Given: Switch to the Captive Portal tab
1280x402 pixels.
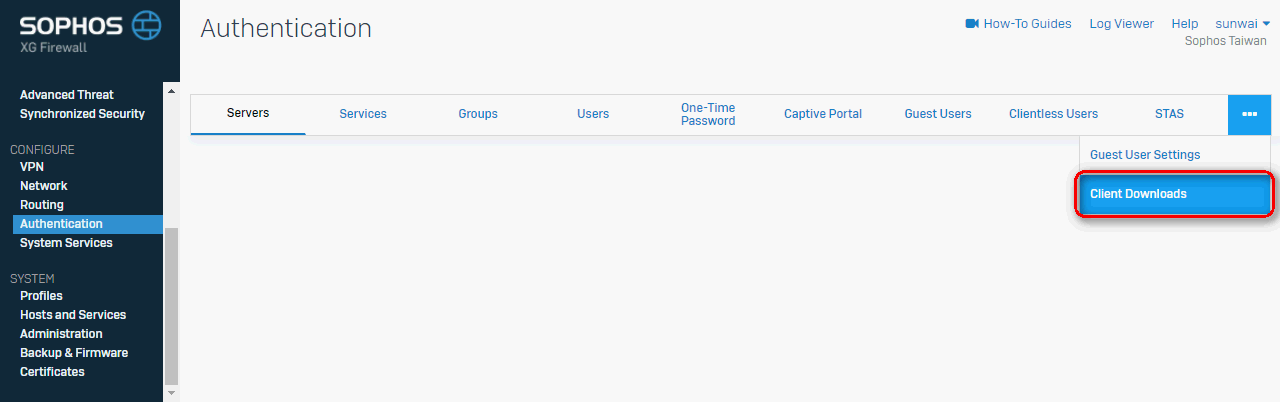Looking at the screenshot, I should tap(823, 114).
